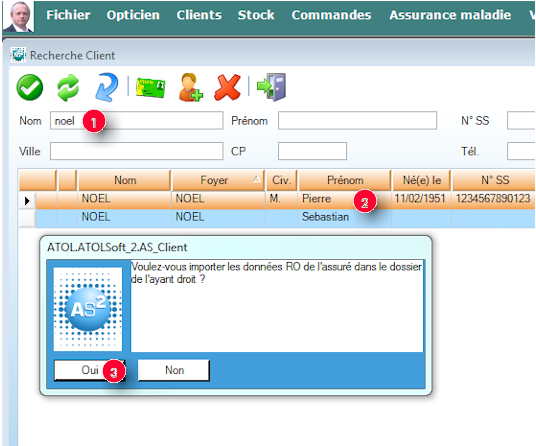Click the red X delete icon
The height and width of the screenshot is (446, 536).
pos(227,87)
